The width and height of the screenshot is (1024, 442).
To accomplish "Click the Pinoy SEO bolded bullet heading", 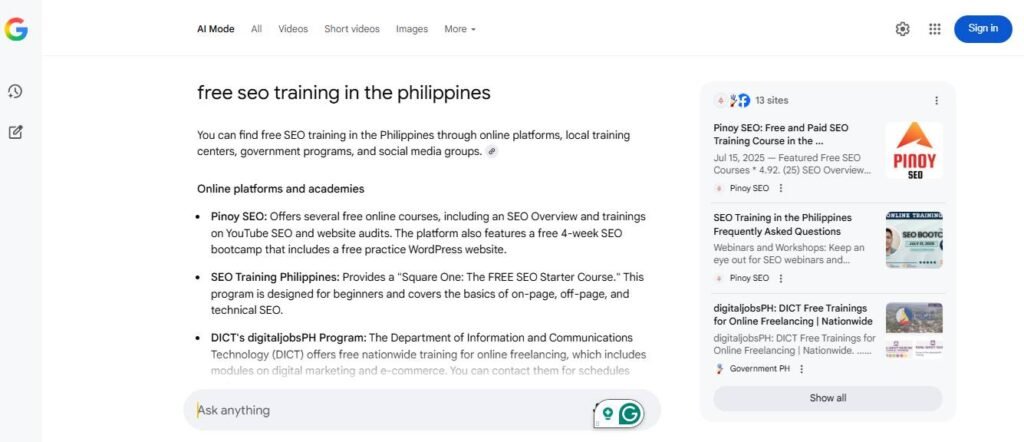I will (238, 216).
